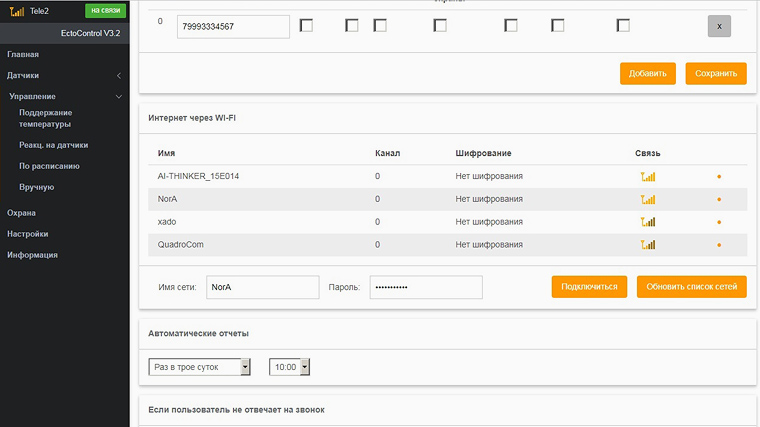The image size is (760, 427).
Task: Click the Tele2 signal strength icon
Action: [17, 11]
